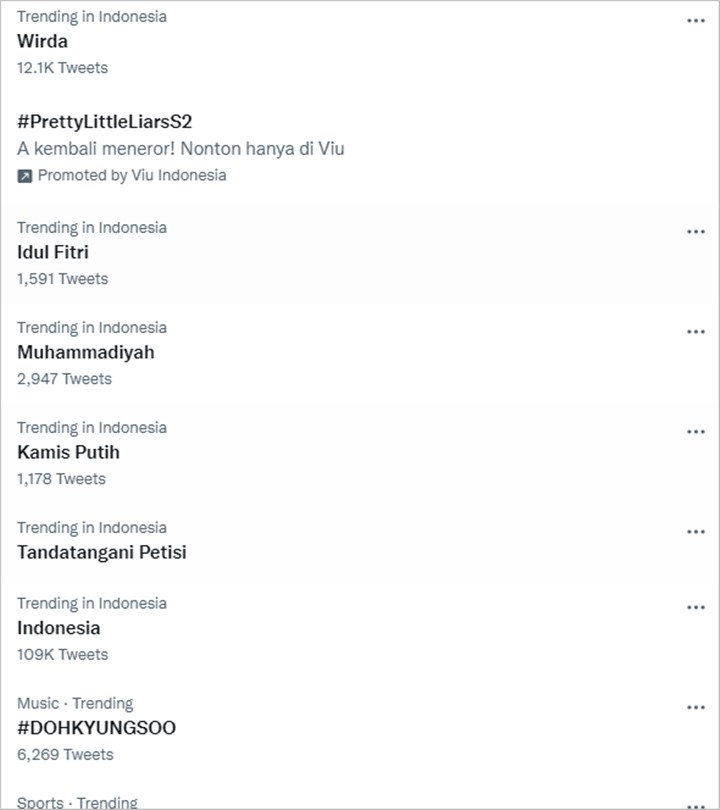
Task: Open more options for Indonesia trend
Action: coord(696,608)
